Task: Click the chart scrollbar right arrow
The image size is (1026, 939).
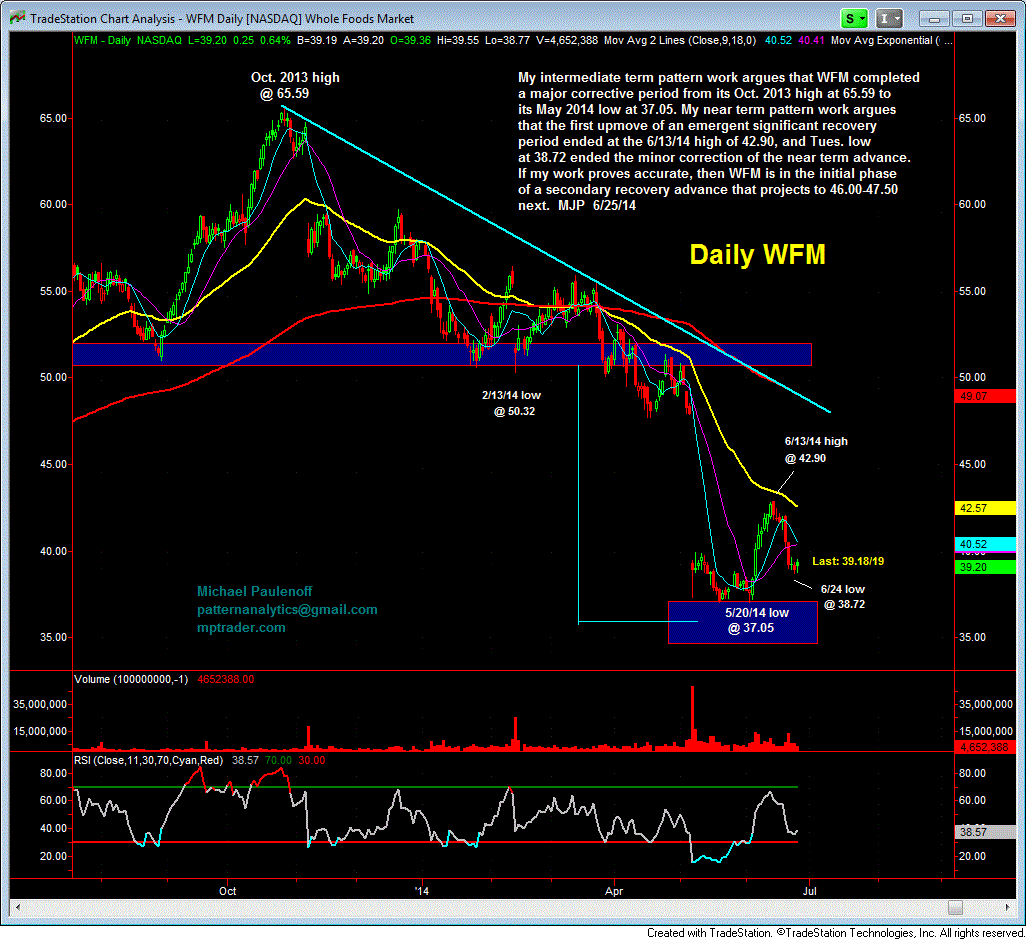Action: click(x=1008, y=907)
